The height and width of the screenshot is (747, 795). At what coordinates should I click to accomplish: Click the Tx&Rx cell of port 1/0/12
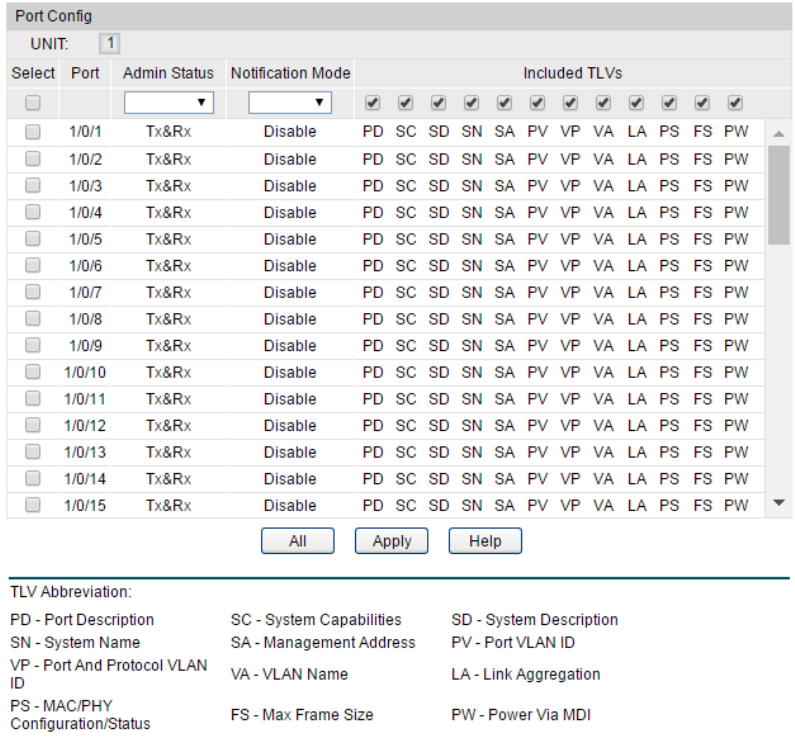pyautogui.click(x=168, y=425)
